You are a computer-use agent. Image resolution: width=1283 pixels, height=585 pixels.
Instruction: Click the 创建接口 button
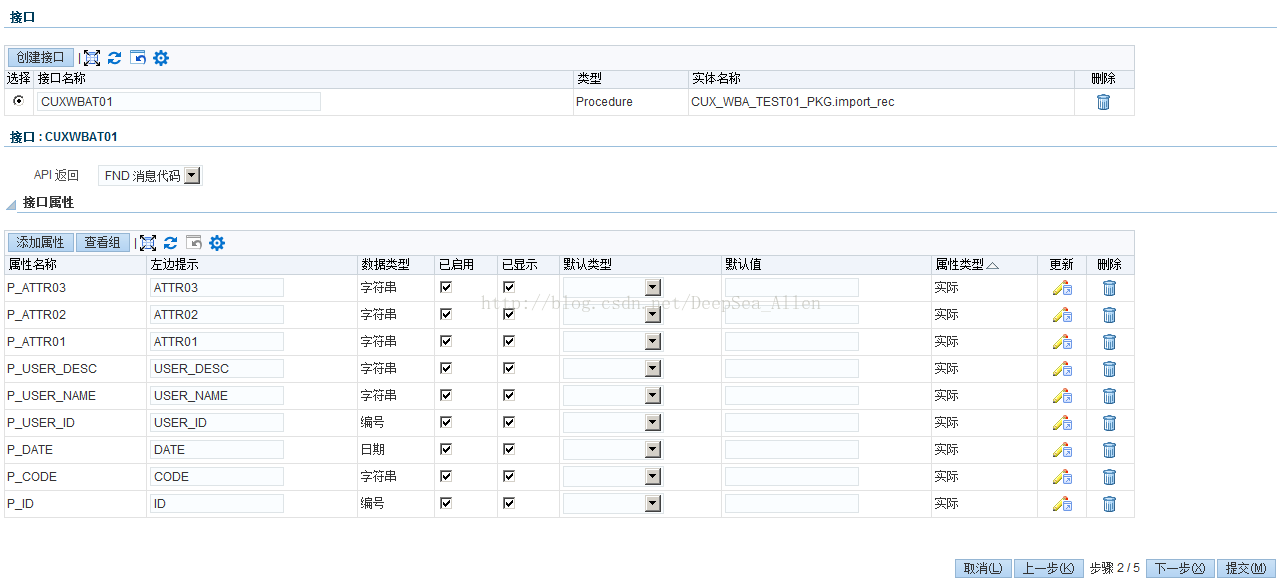click(41, 58)
